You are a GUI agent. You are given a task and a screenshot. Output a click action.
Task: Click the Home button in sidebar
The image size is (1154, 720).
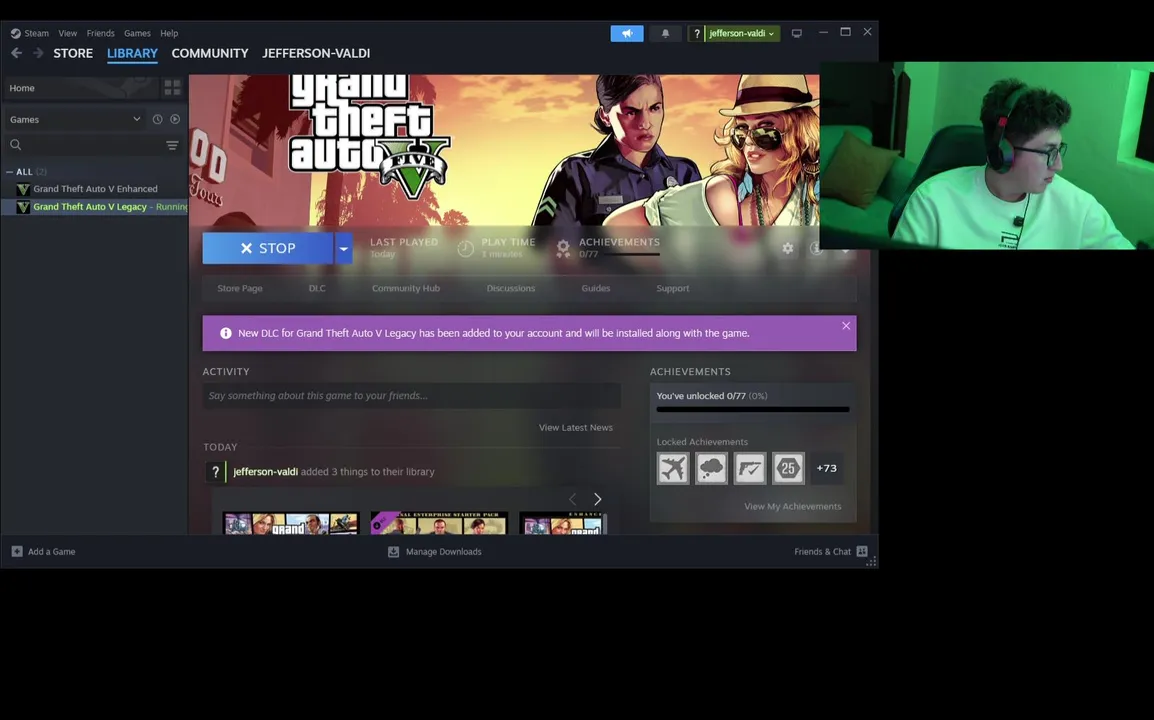tap(81, 88)
